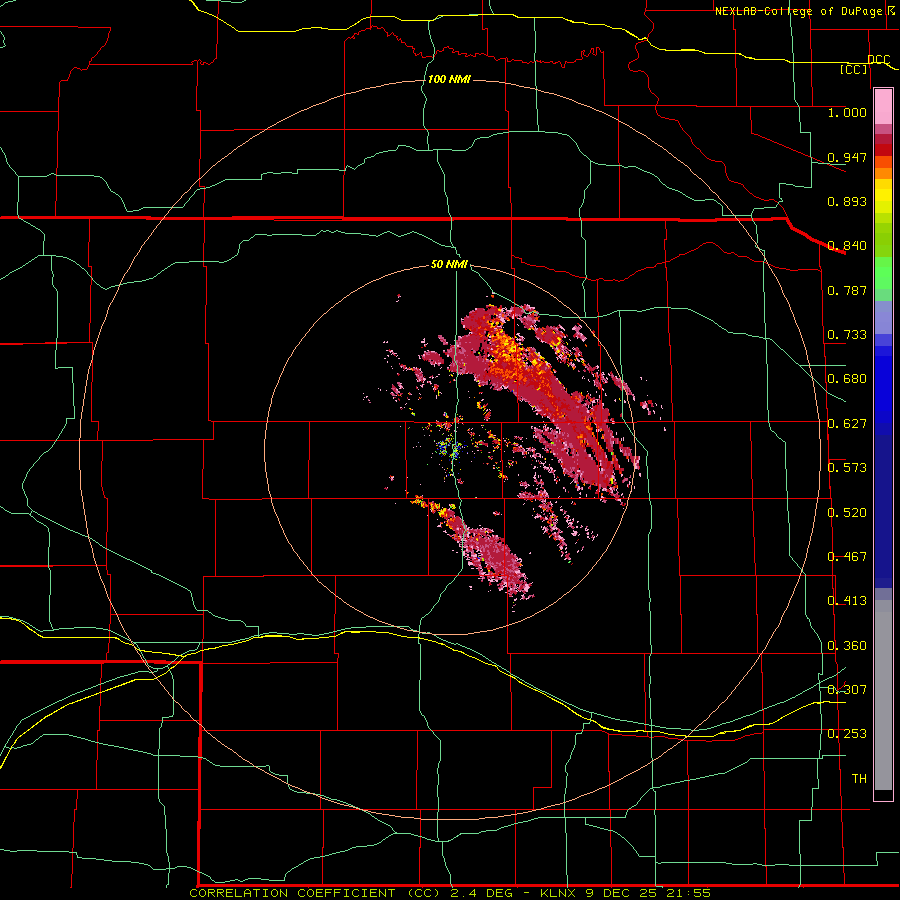This screenshot has height=900, width=900.
Task: Click the 0.947 legend value
Action: coord(847,157)
